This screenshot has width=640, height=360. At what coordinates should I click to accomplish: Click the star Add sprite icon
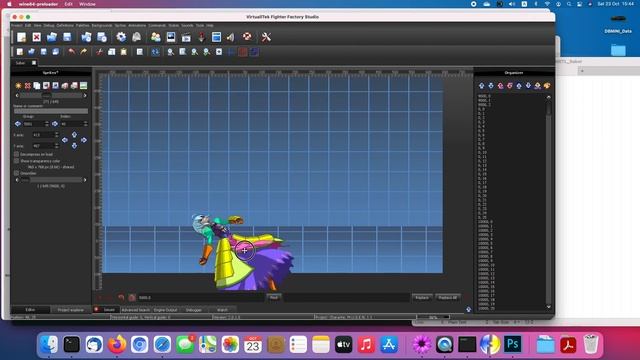tap(18, 86)
